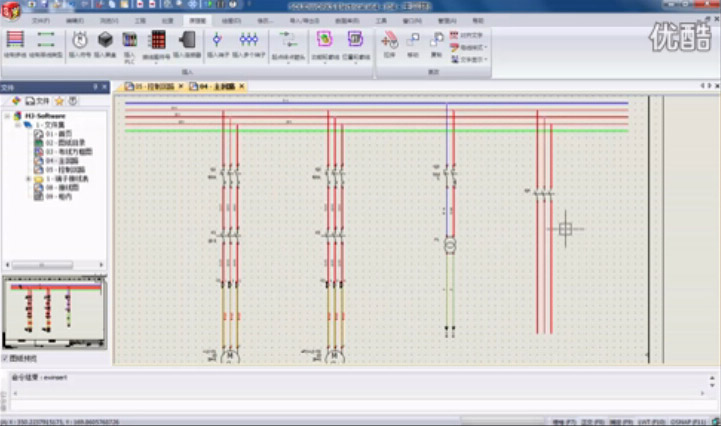Click the red terminal strip grid icon
Image resolution: width=721 pixels, height=426 pixels.
click(x=158, y=40)
